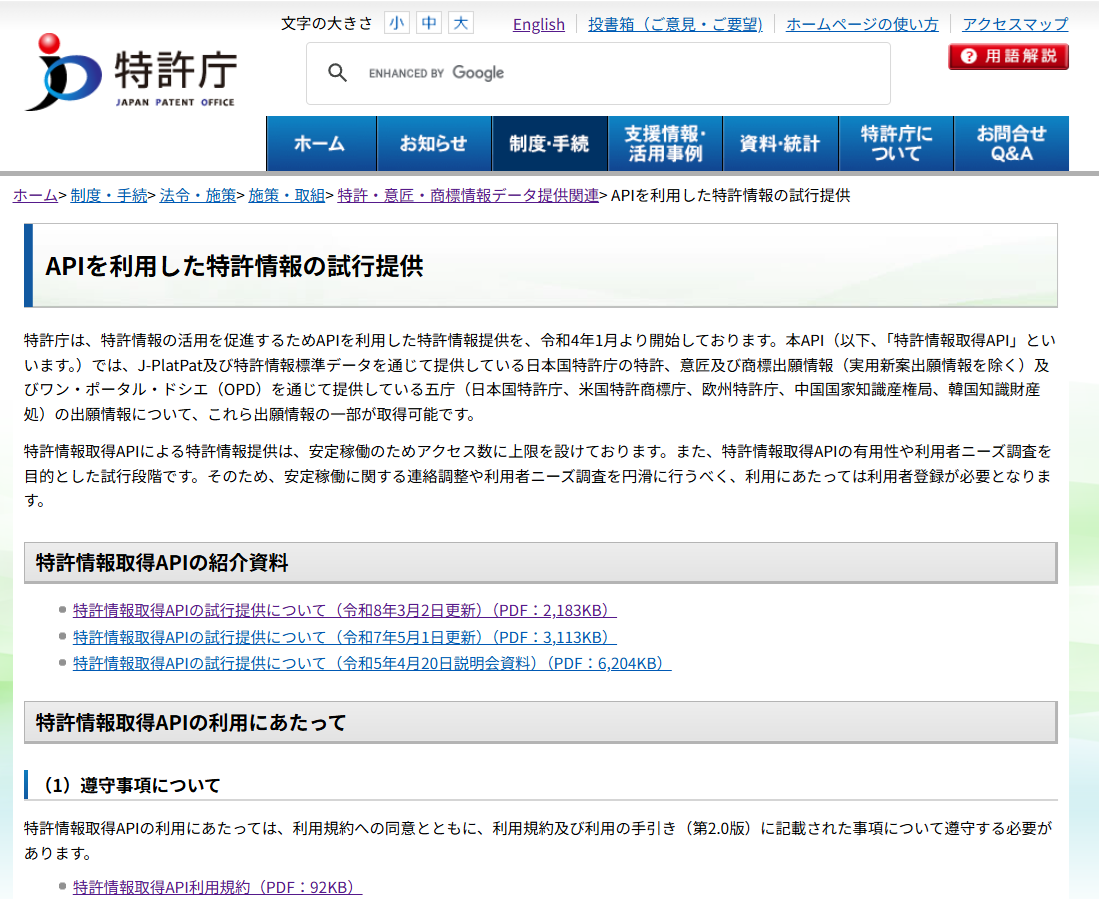Set text size to 中

429,23
